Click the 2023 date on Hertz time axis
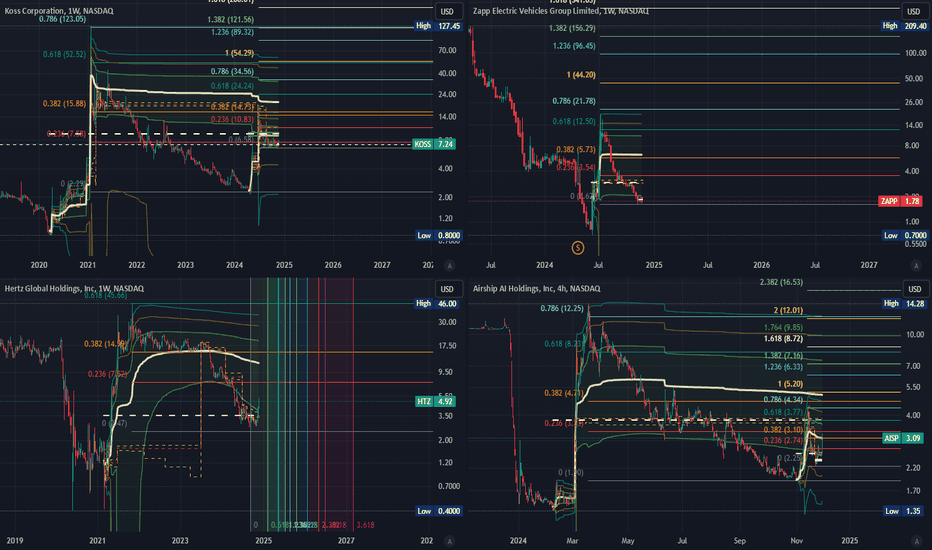The height and width of the screenshot is (550, 932). point(180,540)
